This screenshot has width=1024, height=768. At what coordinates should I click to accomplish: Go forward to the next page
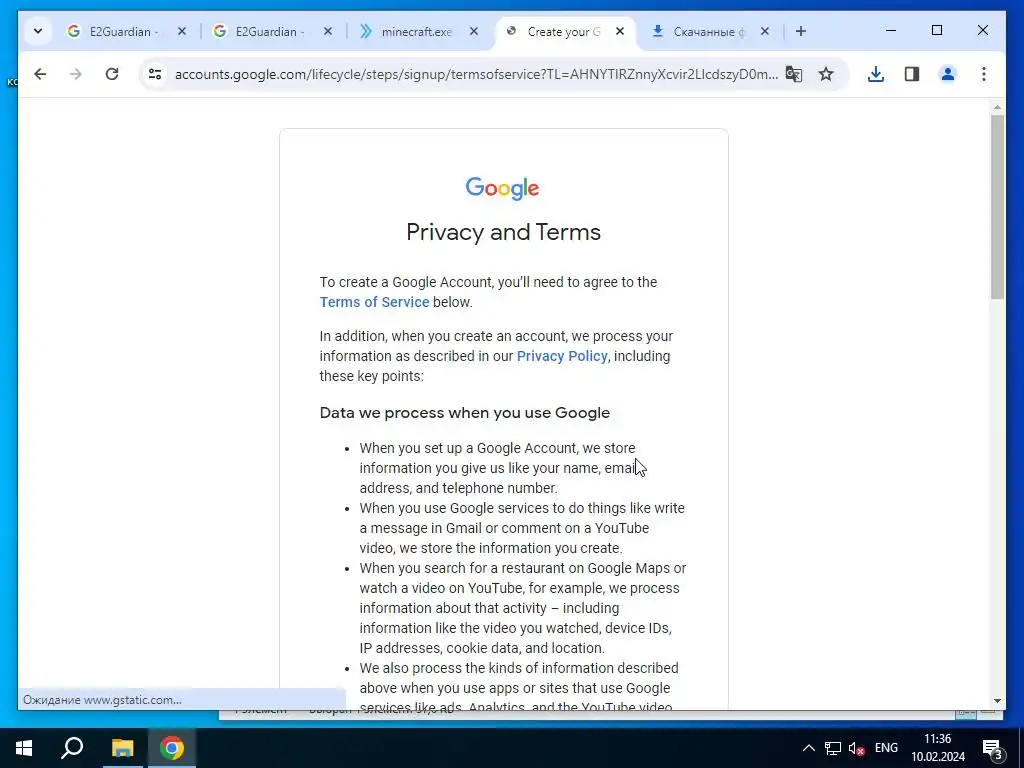click(76, 74)
